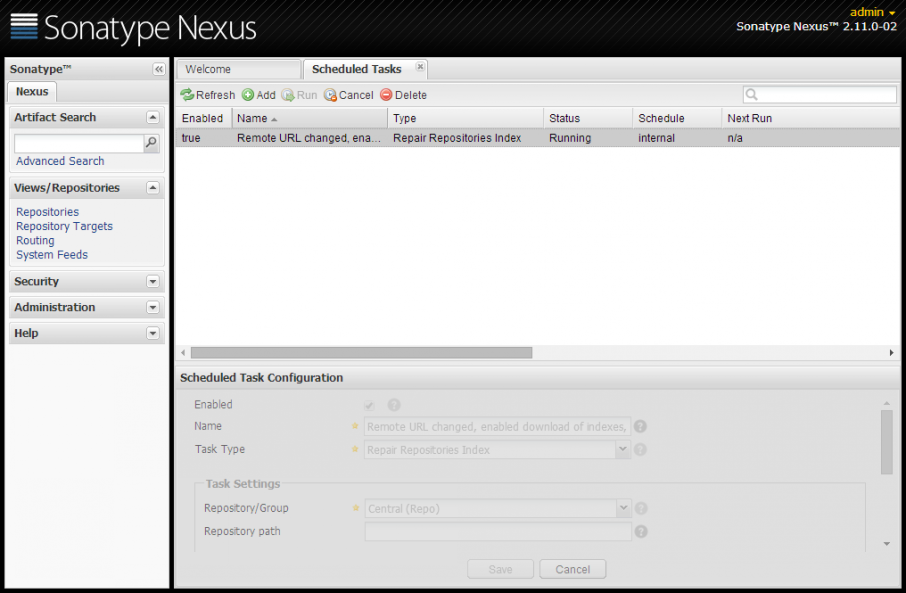Click the Save button
This screenshot has height=593, width=906.
pyautogui.click(x=500, y=569)
